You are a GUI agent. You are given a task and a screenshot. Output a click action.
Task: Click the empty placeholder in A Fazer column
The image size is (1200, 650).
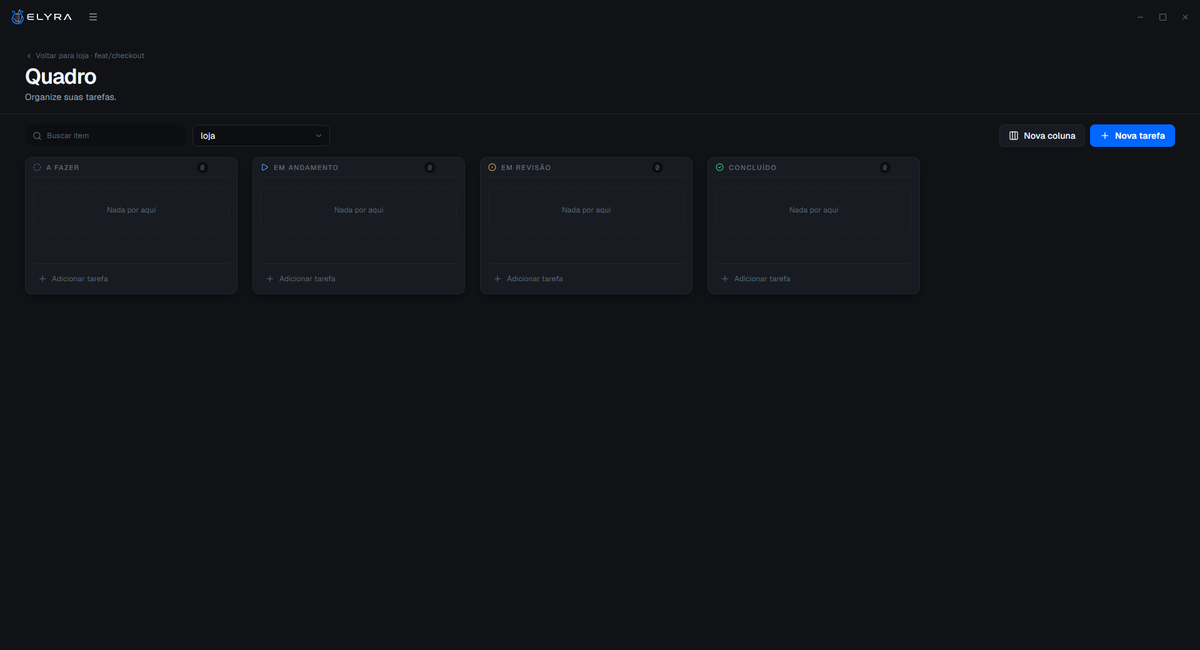tap(131, 210)
